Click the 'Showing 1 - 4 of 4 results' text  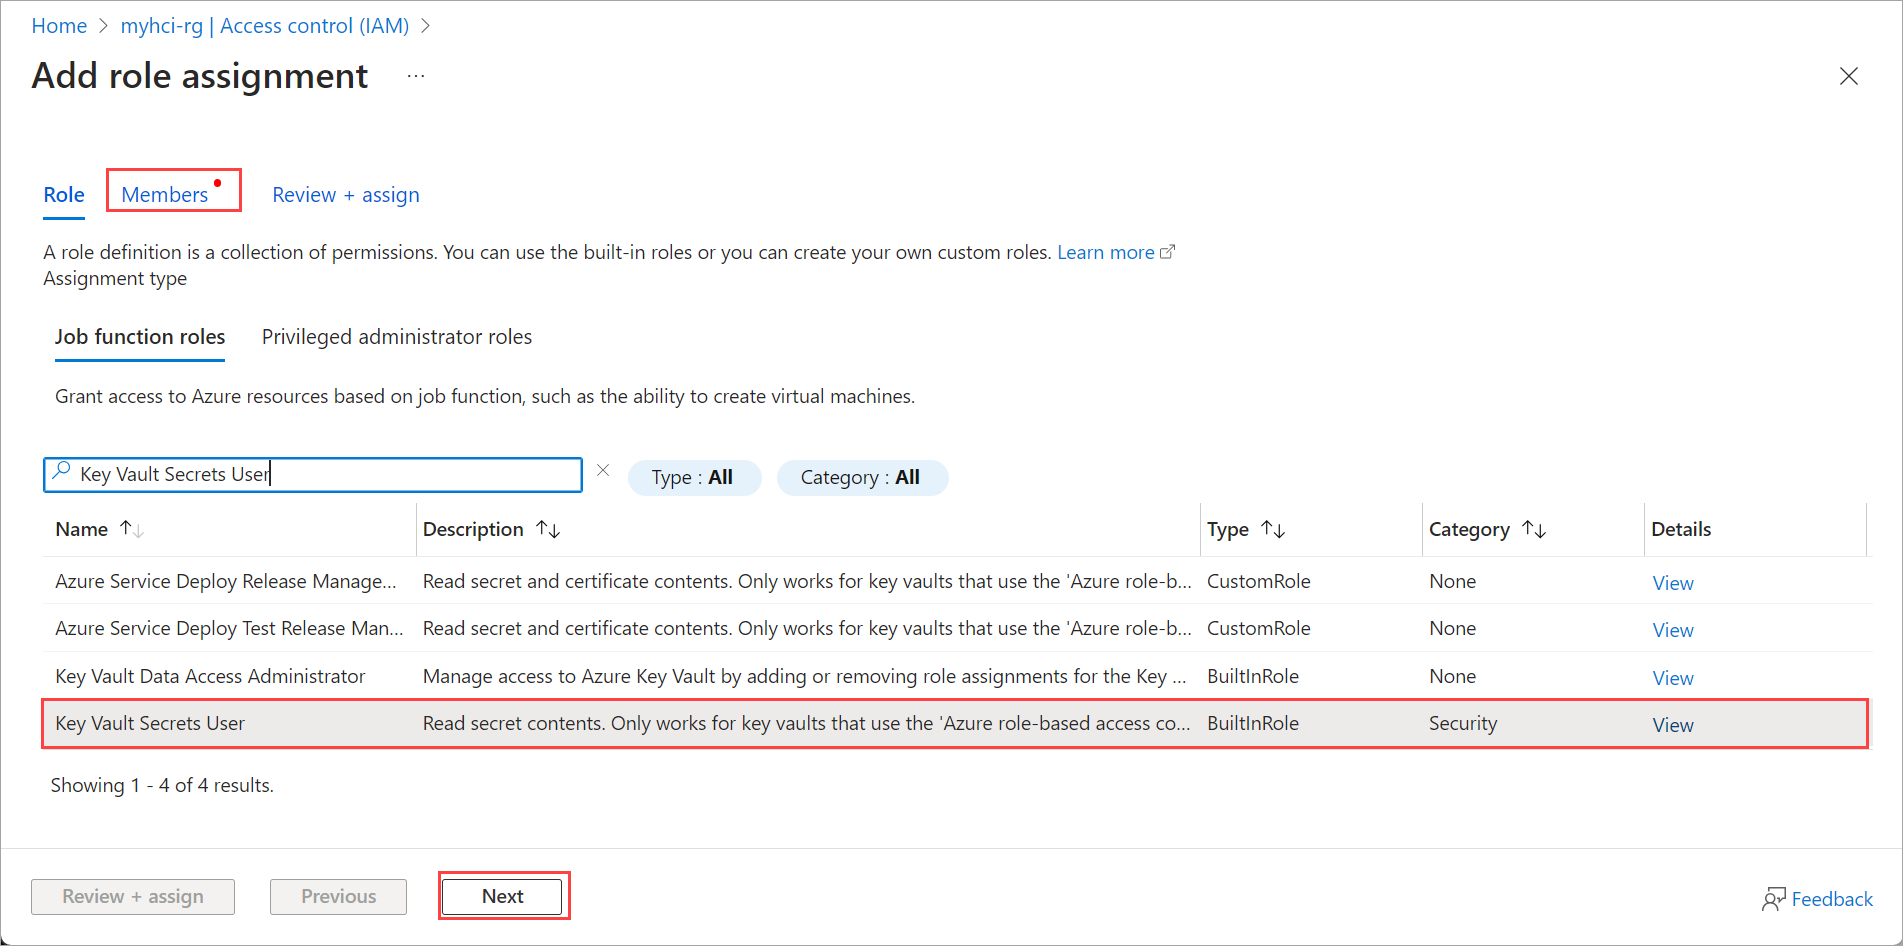tap(162, 785)
